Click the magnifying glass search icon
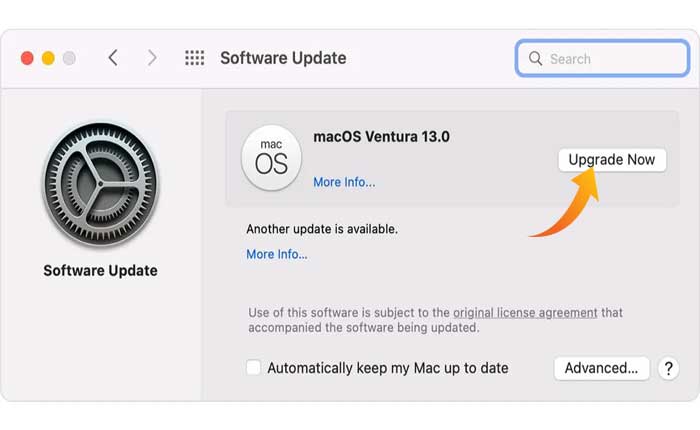Image resolution: width=700 pixels, height=430 pixels. (x=535, y=59)
